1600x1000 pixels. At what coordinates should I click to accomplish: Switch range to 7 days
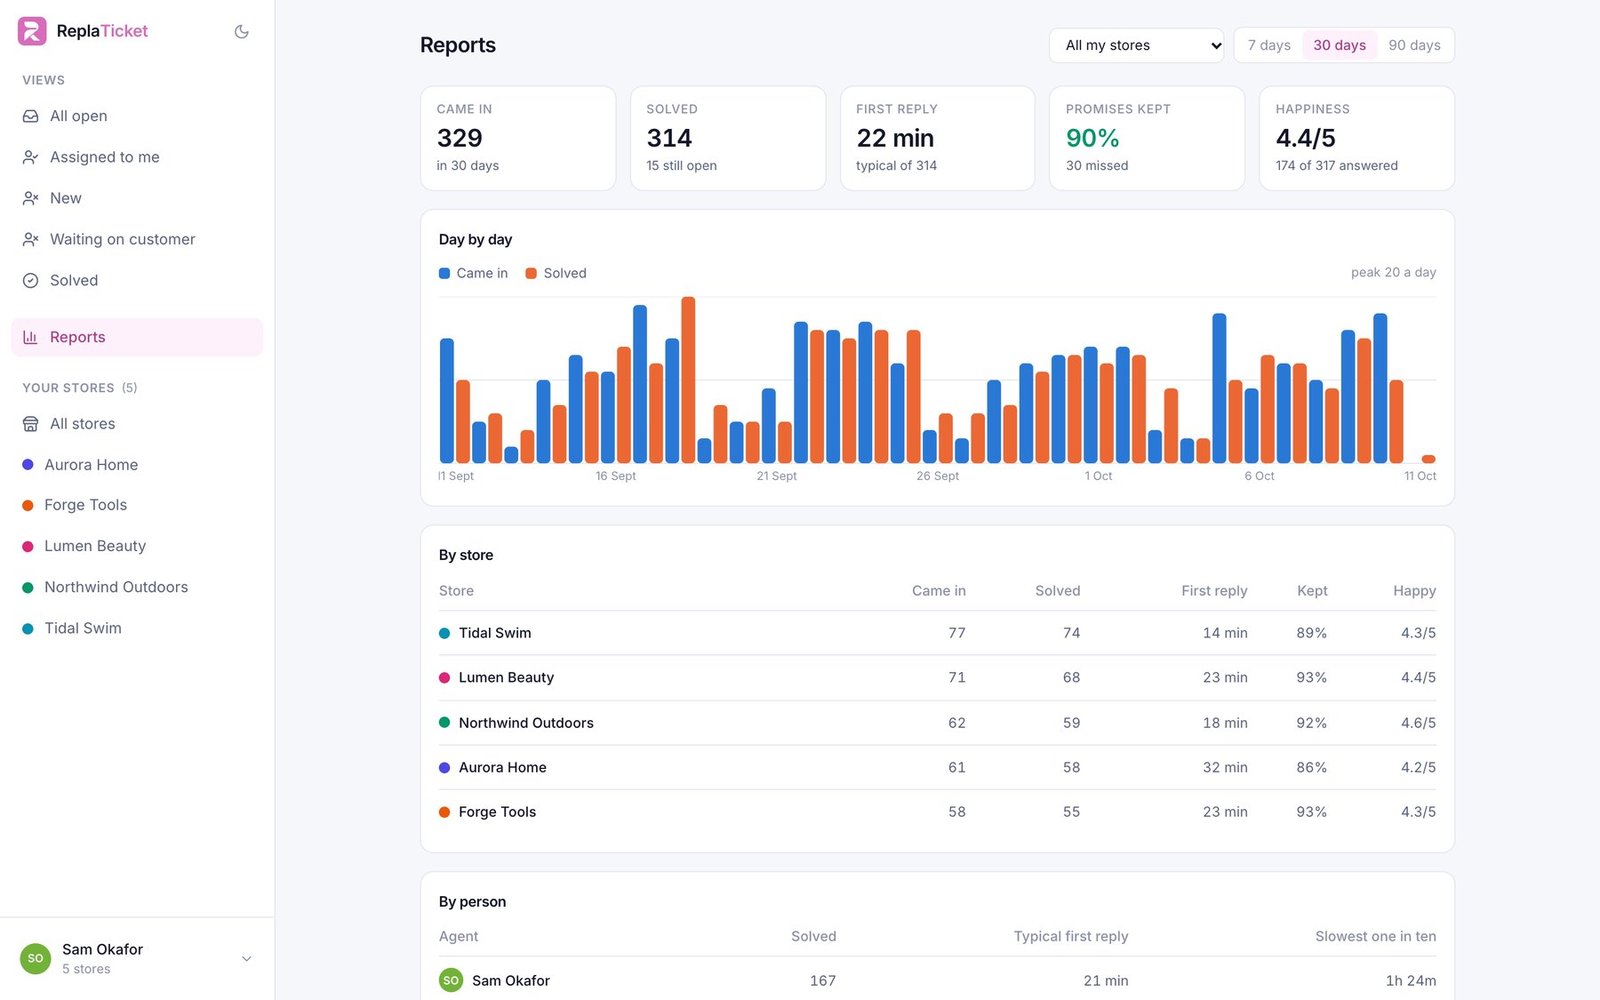tap(1269, 45)
